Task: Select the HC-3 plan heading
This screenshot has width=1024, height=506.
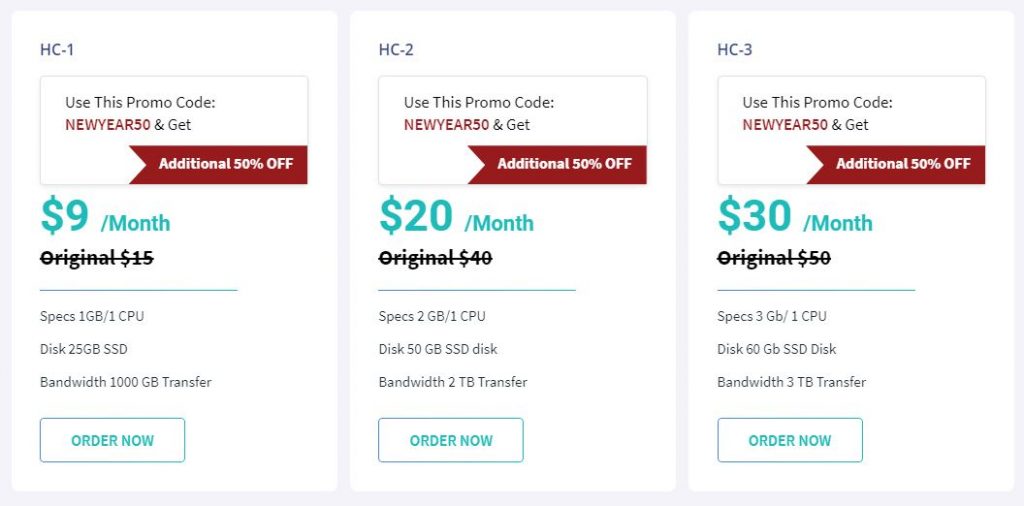Action: [735, 49]
